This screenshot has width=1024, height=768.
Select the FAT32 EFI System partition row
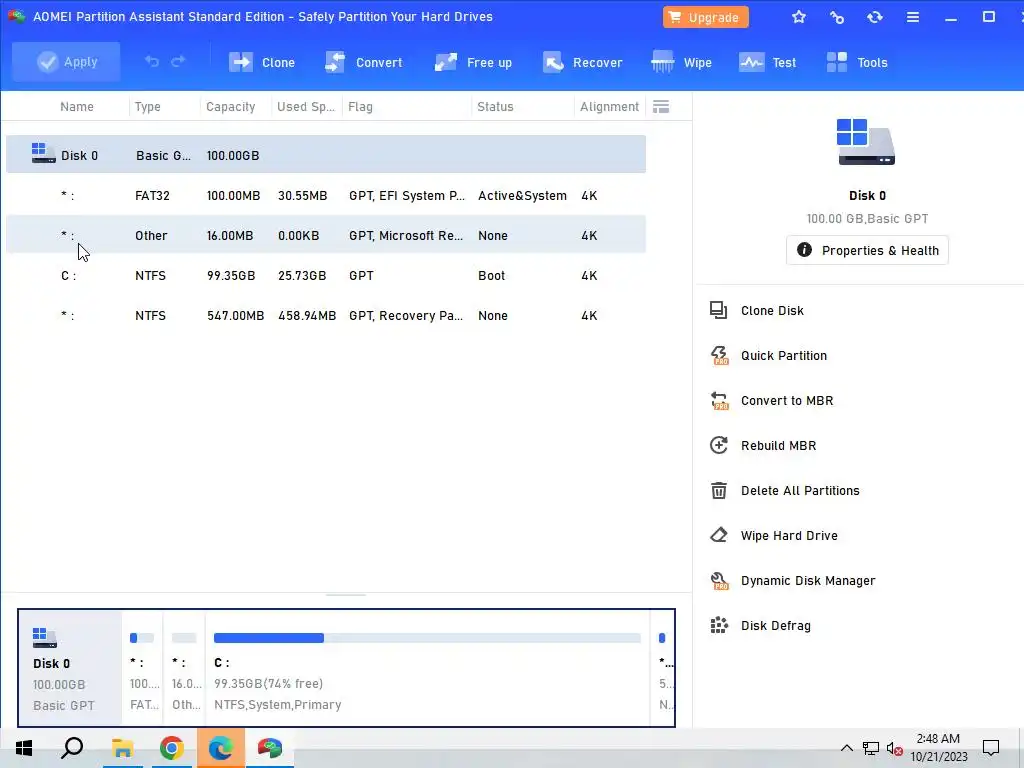pos(326,195)
